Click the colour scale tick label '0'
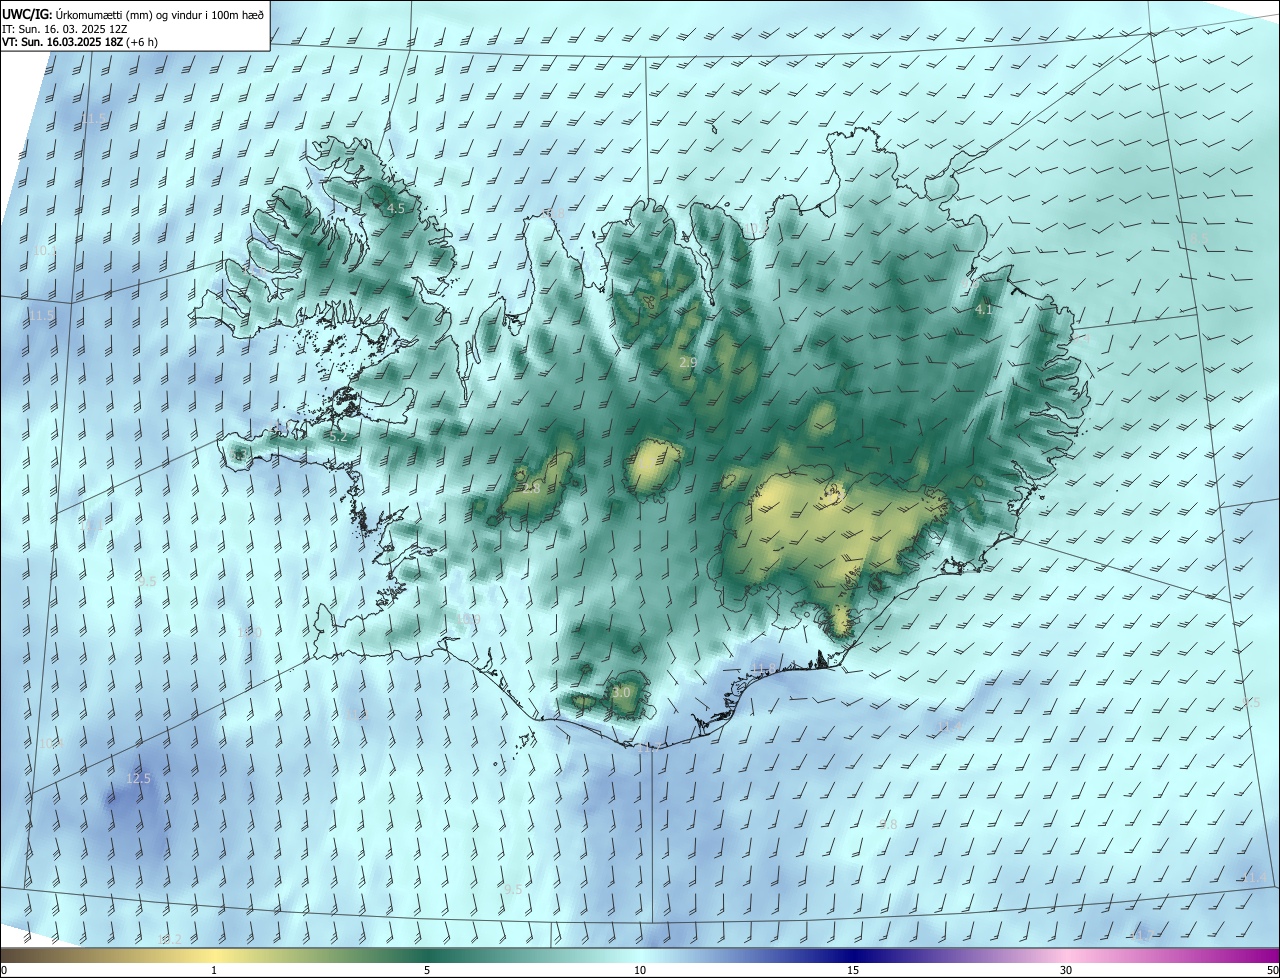Screen dimensions: 1280x978 [4, 970]
